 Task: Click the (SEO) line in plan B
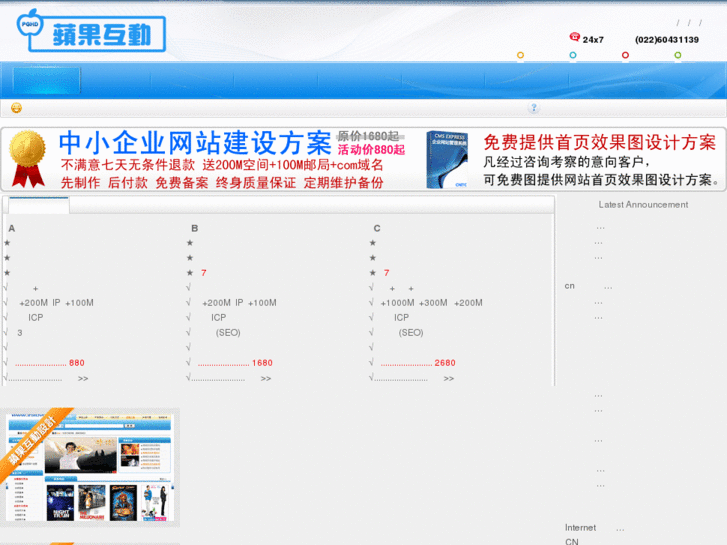click(x=228, y=333)
